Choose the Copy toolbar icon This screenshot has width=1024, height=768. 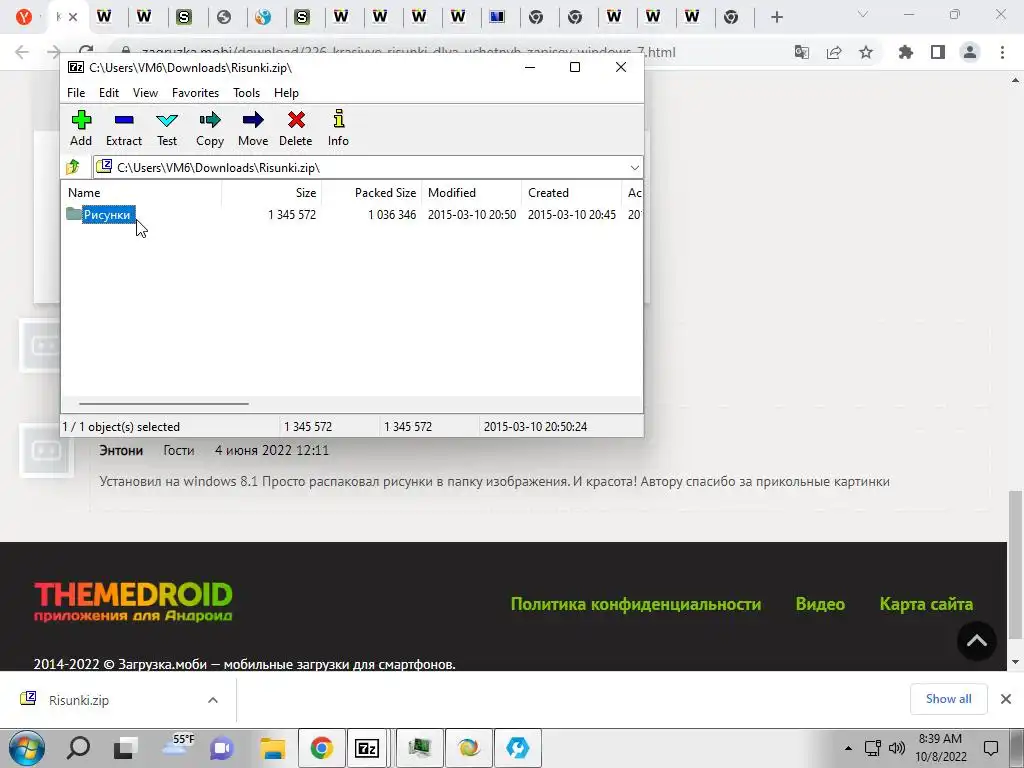(210, 128)
